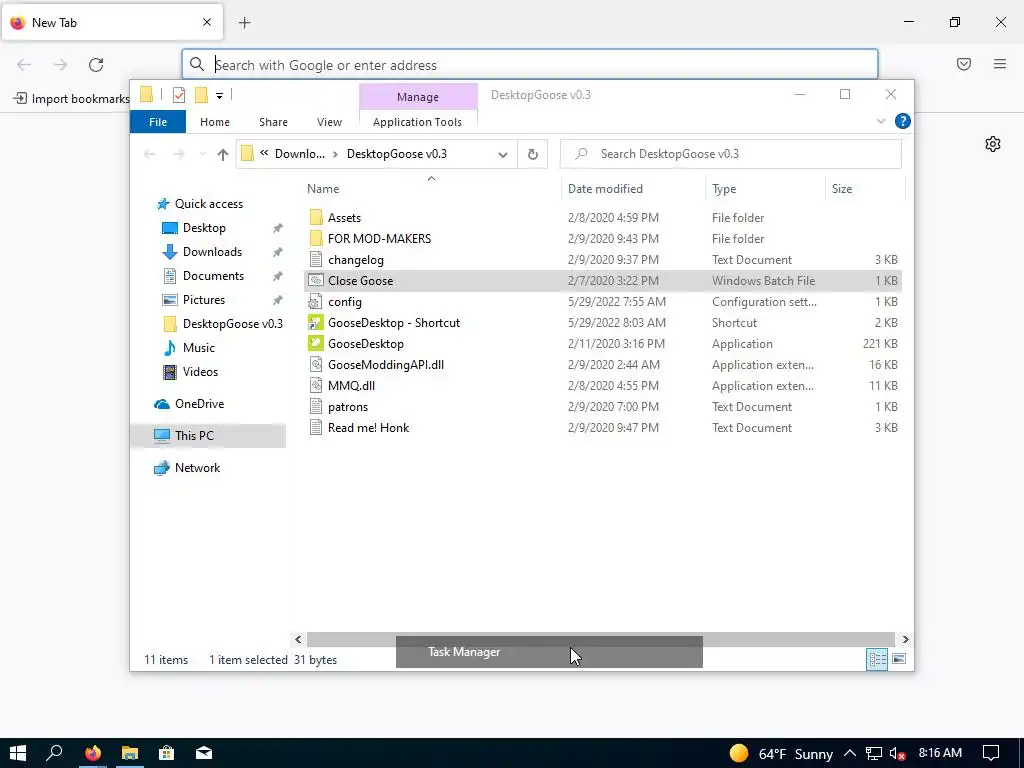
Task: Switch to the Share ribbon tab
Action: click(273, 122)
